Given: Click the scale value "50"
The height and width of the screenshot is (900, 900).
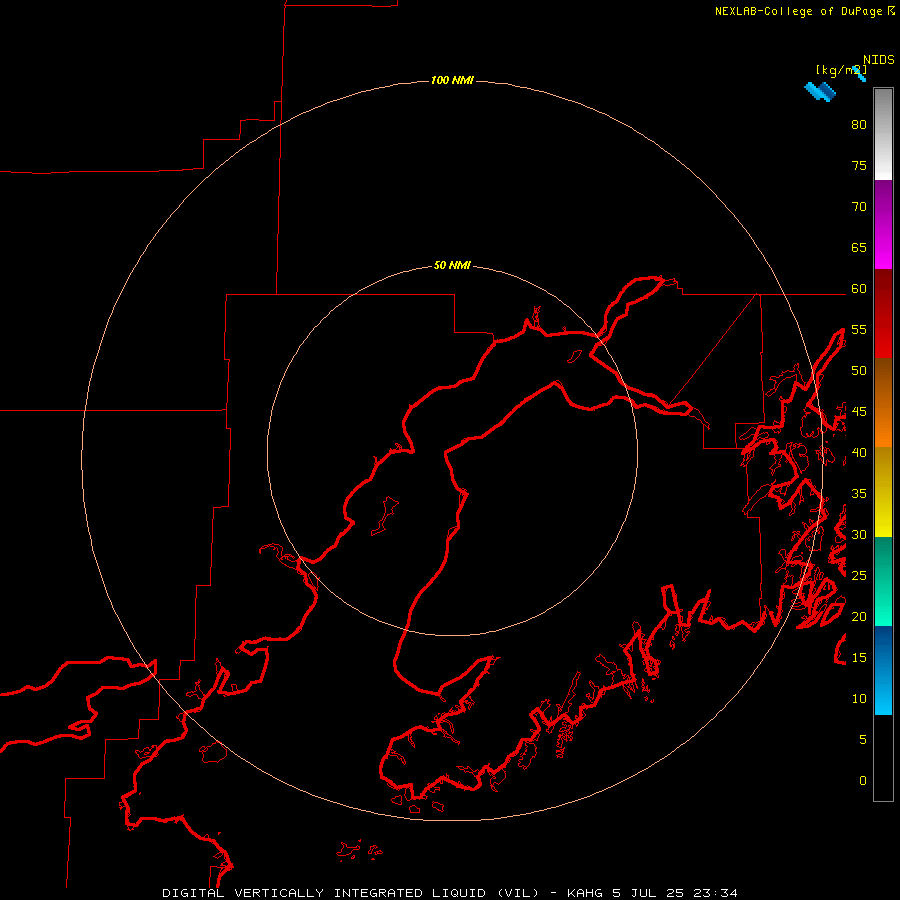Looking at the screenshot, I should point(859,371).
